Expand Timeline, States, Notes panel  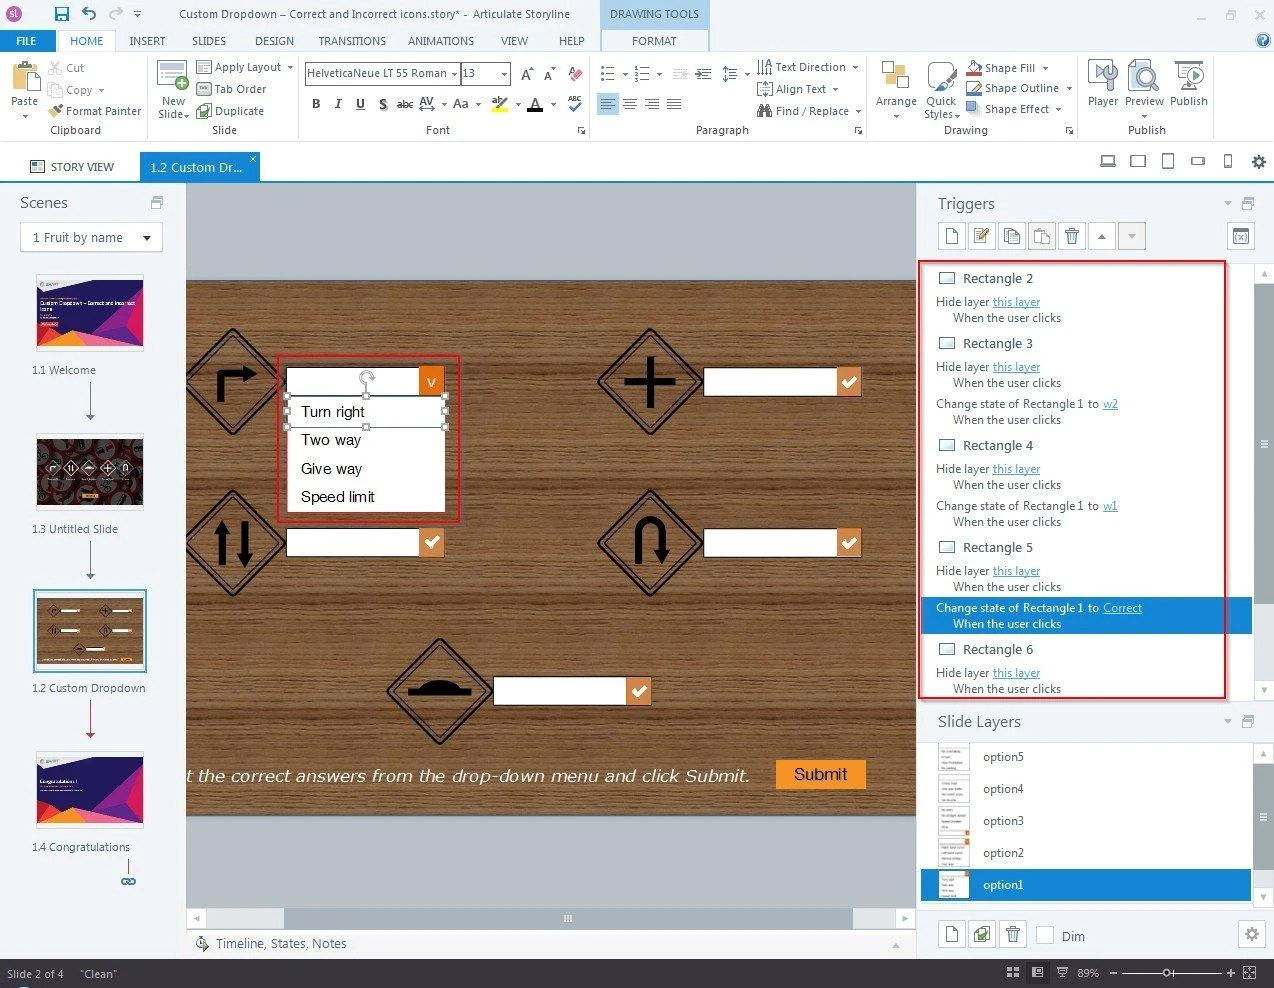coord(896,944)
